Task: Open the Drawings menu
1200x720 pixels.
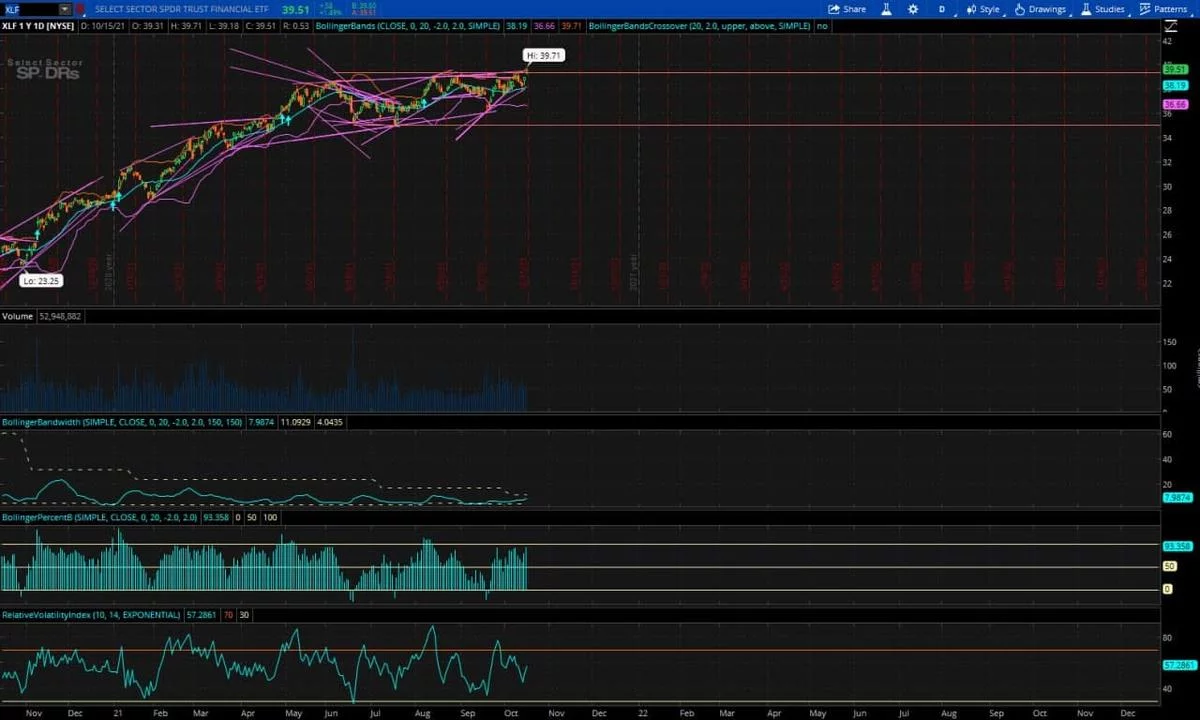Action: point(1040,9)
